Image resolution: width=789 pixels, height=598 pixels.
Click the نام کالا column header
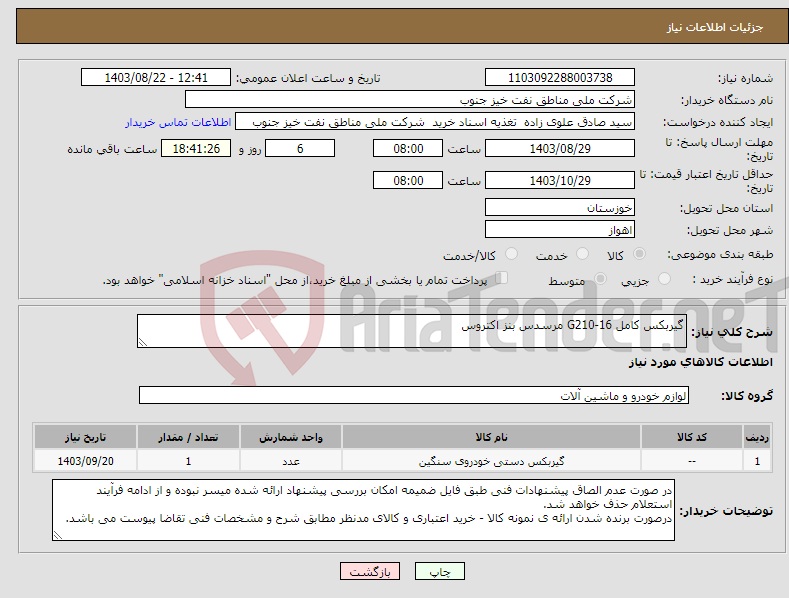[491, 437]
